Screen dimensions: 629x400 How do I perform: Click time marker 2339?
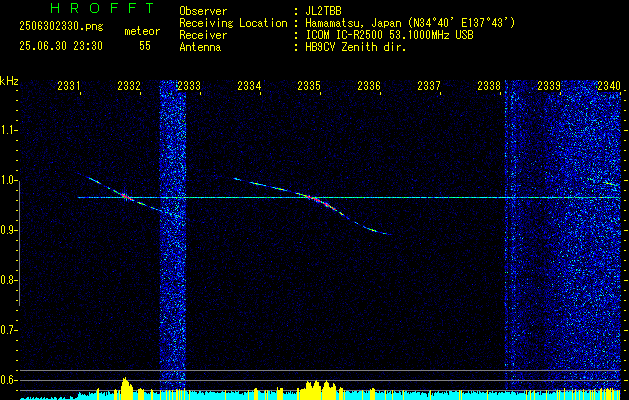tap(549, 85)
